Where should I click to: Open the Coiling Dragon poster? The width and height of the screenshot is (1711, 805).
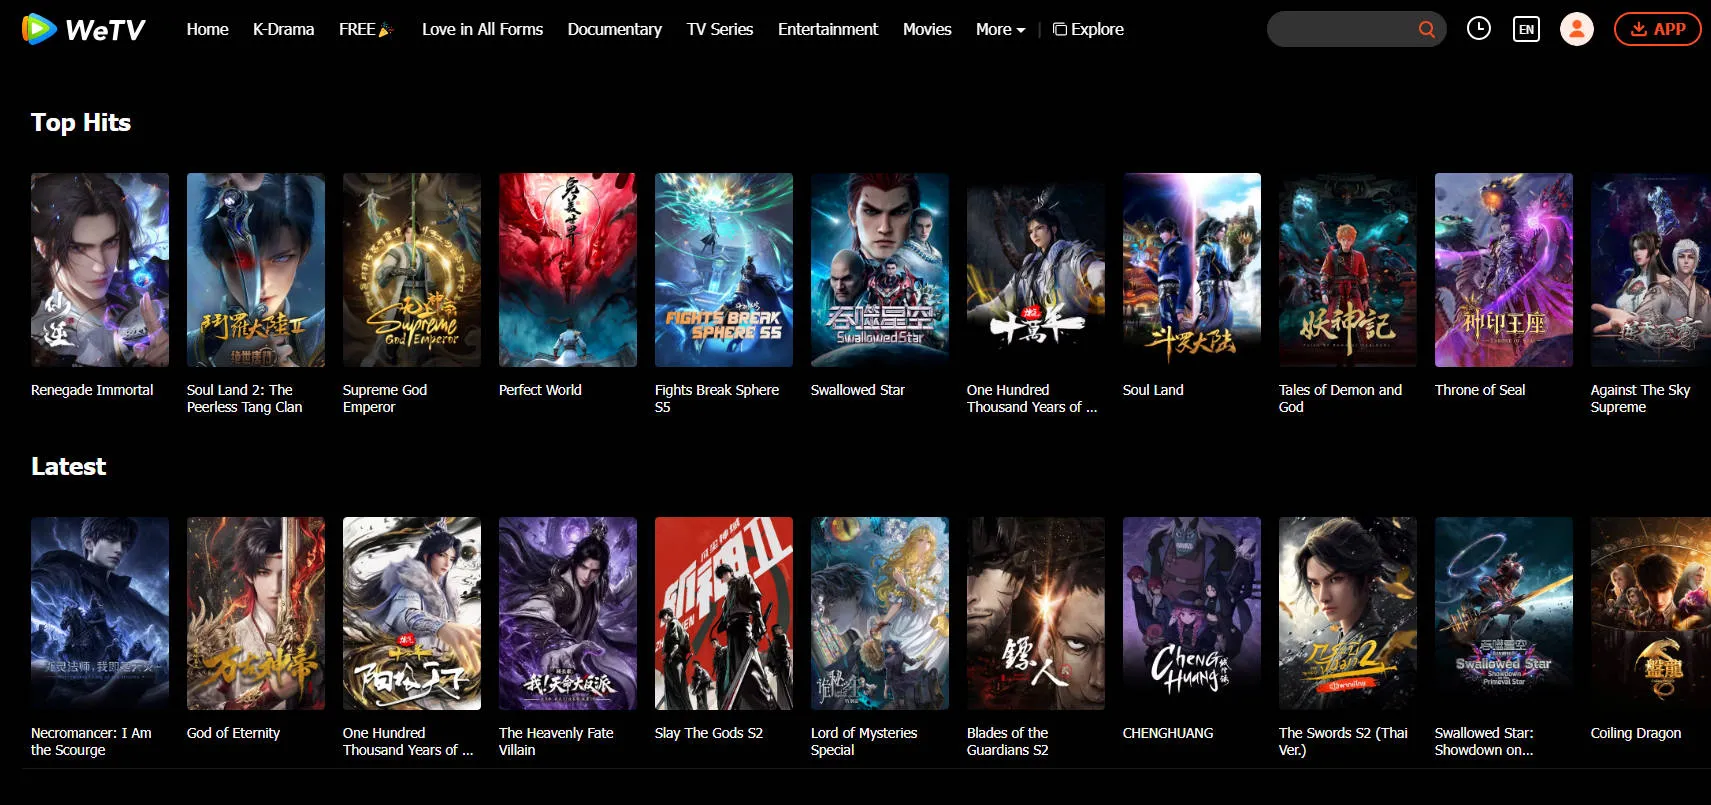(1651, 613)
